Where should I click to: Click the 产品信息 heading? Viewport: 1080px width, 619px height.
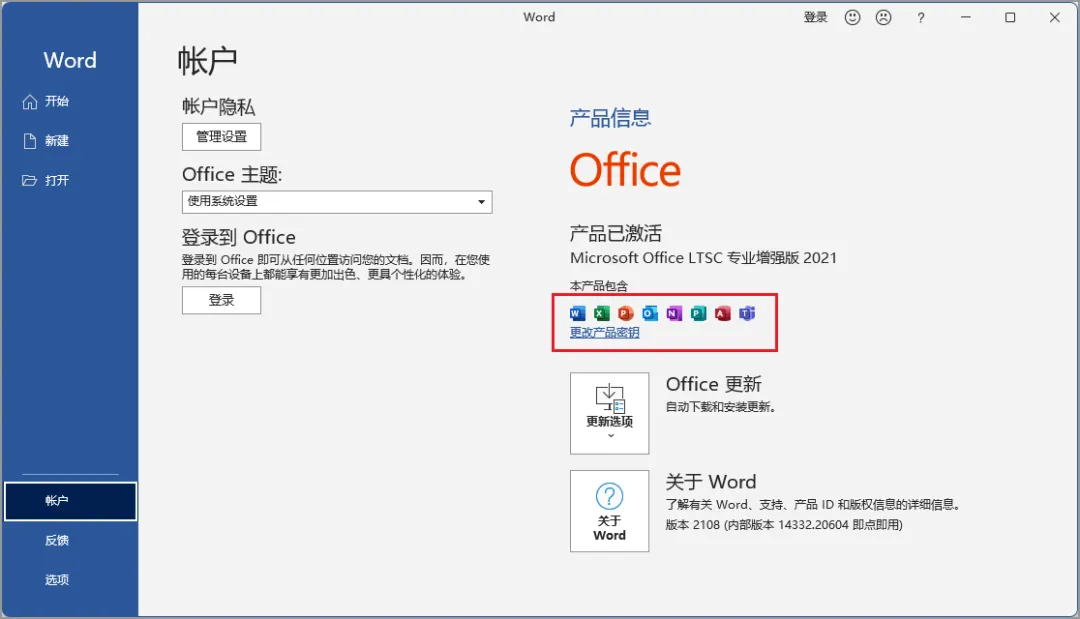[x=610, y=118]
